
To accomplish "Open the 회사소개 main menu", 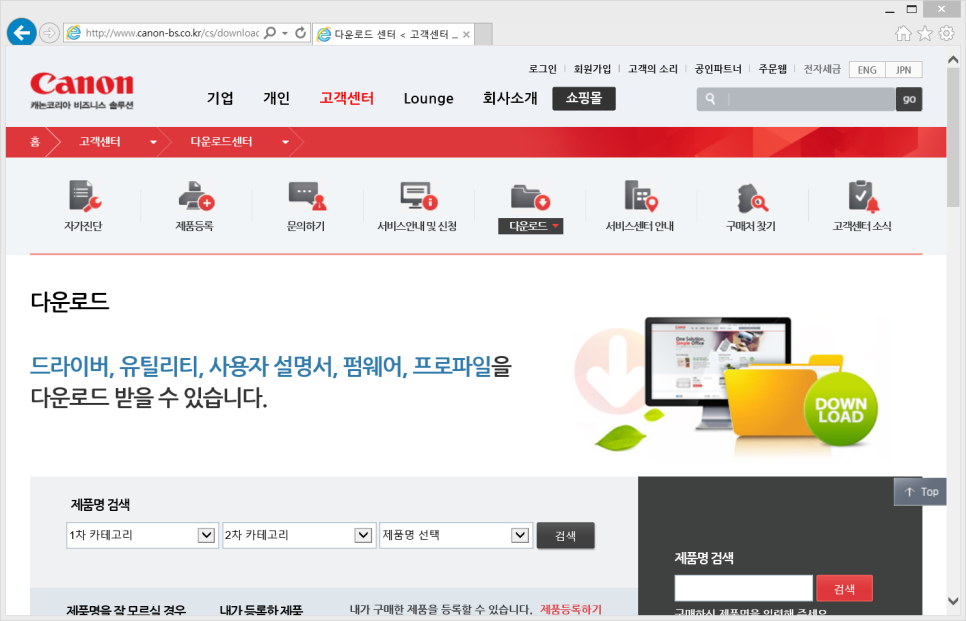I will click(x=510, y=99).
